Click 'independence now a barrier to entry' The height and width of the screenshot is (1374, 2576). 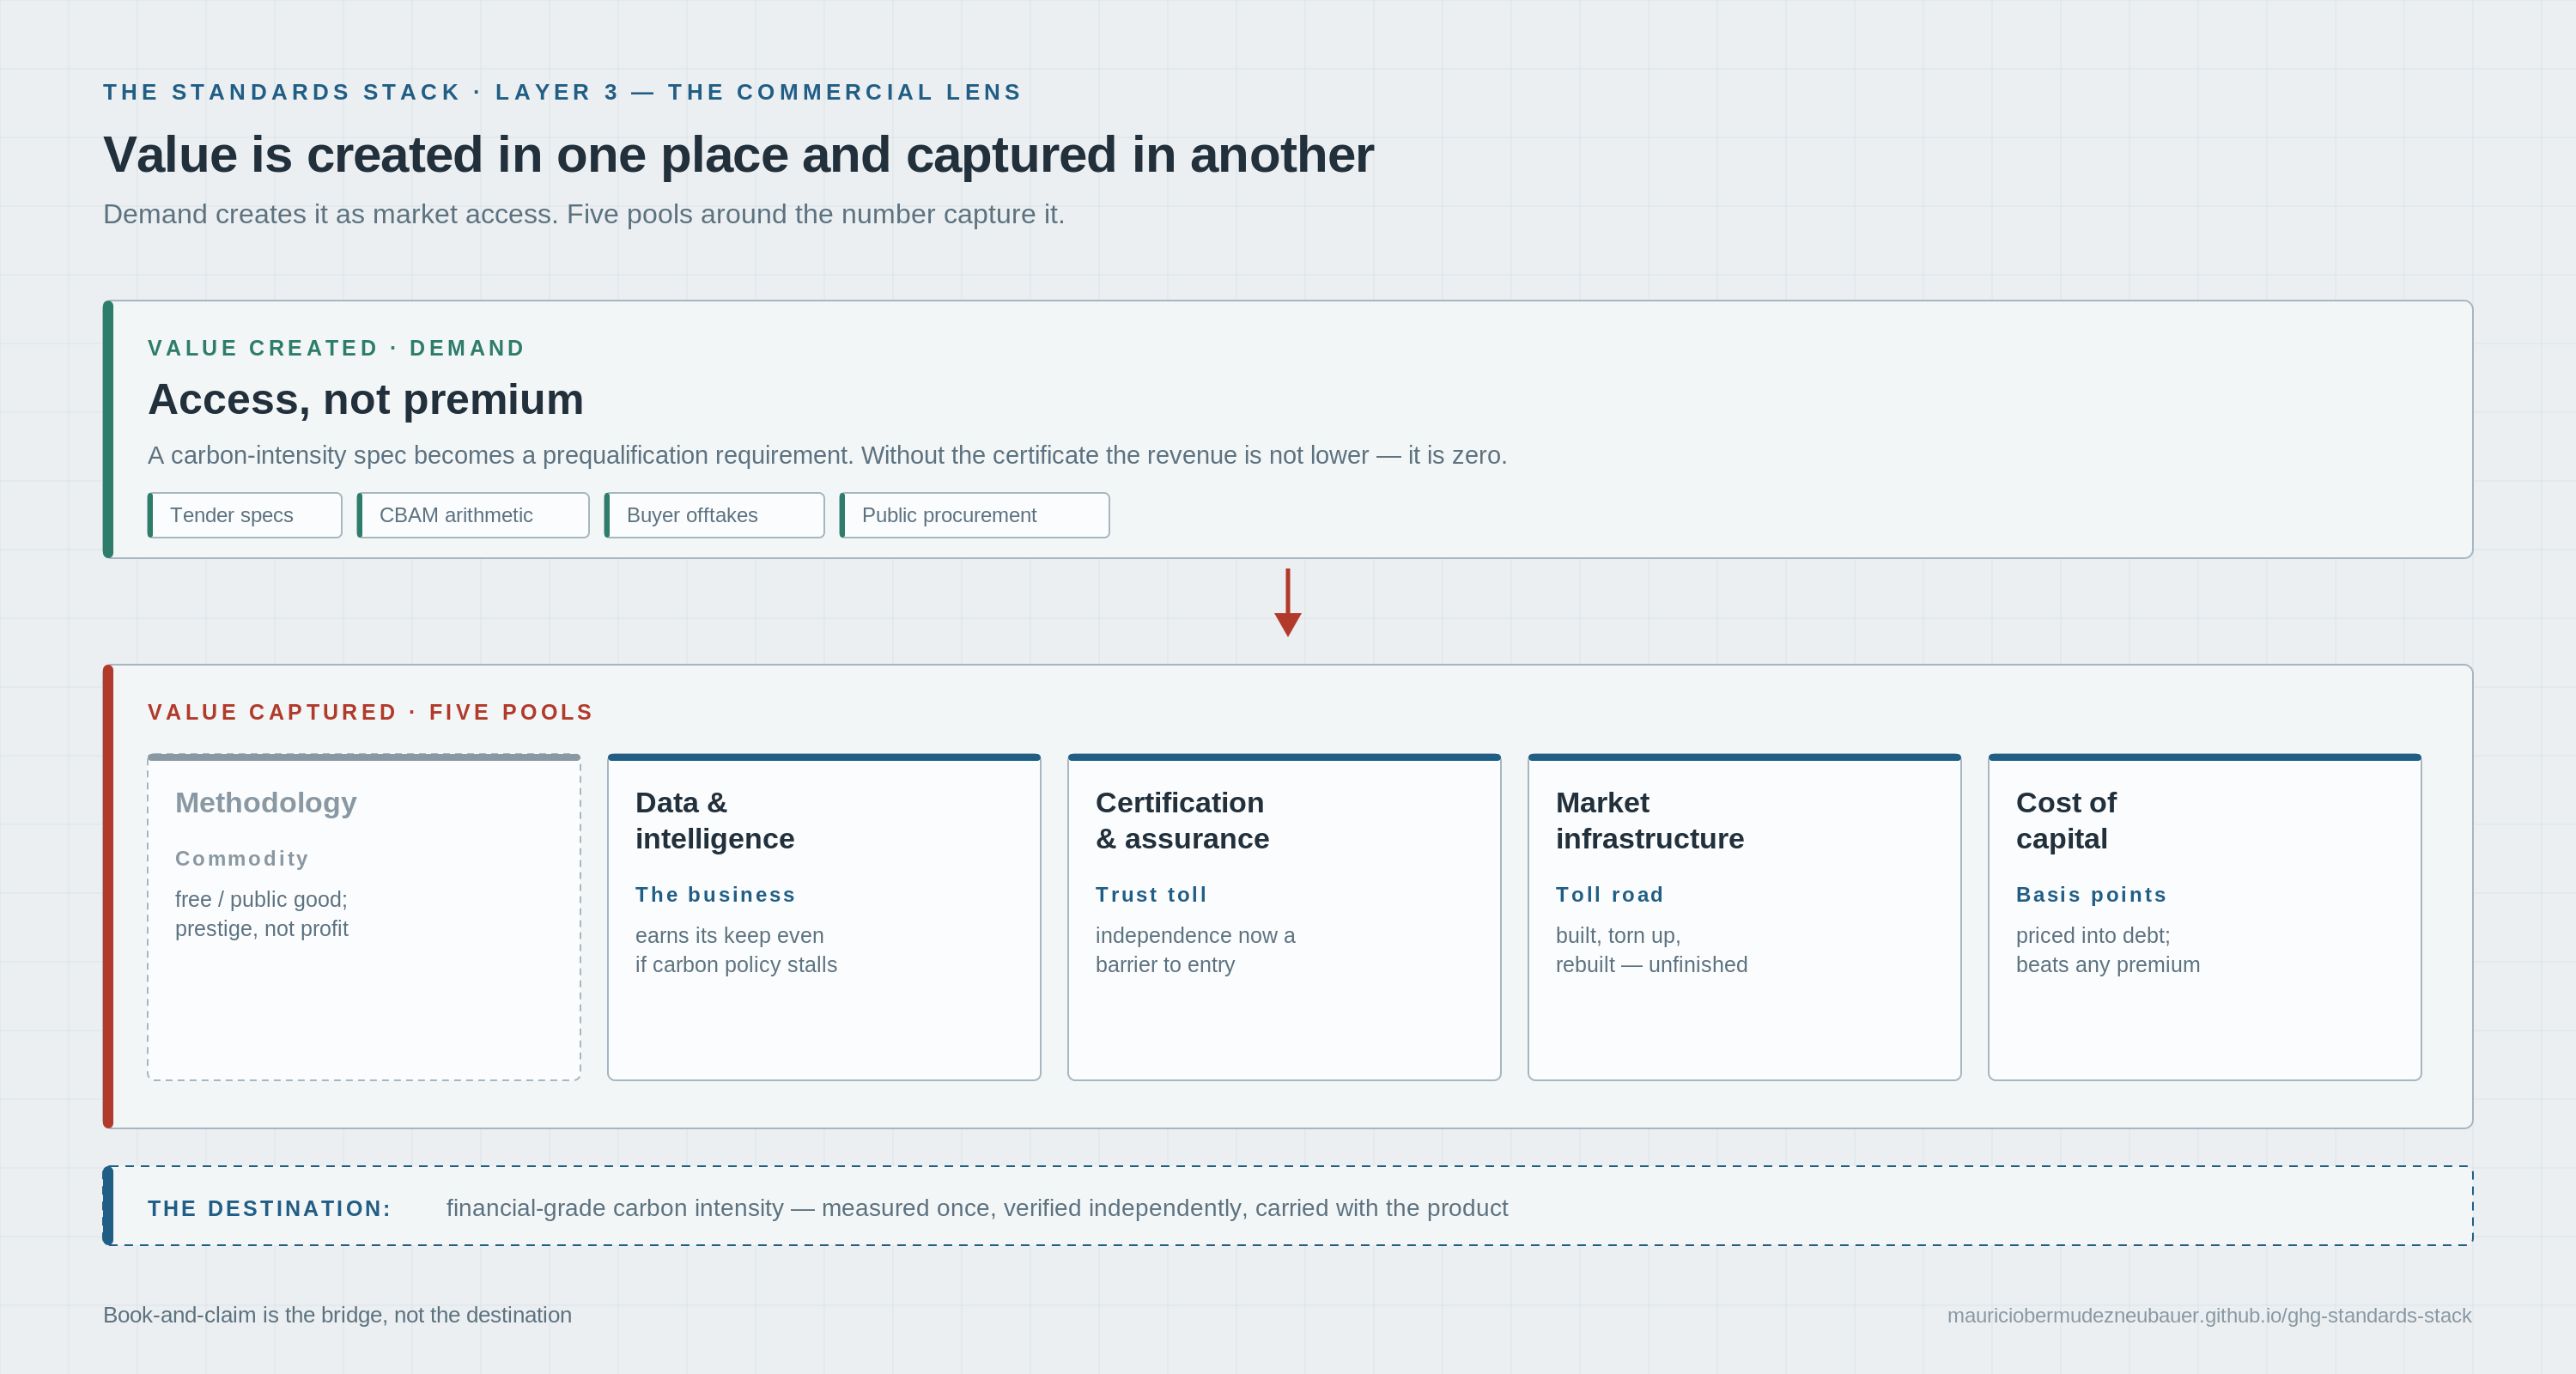click(x=1195, y=950)
